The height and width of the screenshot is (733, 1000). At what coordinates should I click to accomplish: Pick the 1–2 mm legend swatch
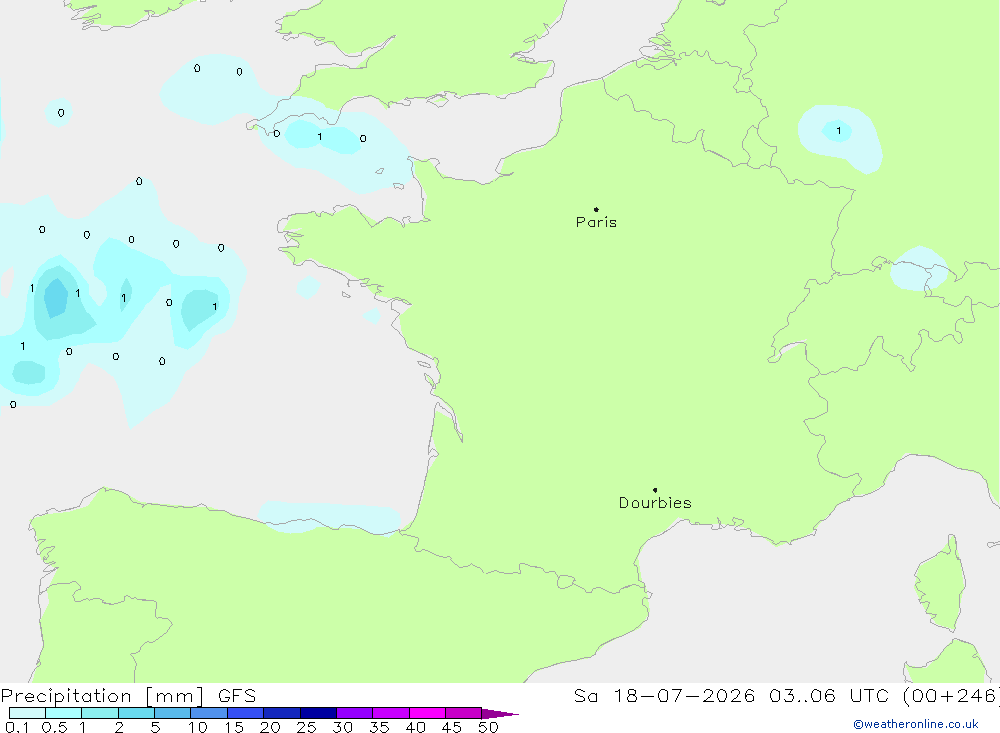(100, 713)
